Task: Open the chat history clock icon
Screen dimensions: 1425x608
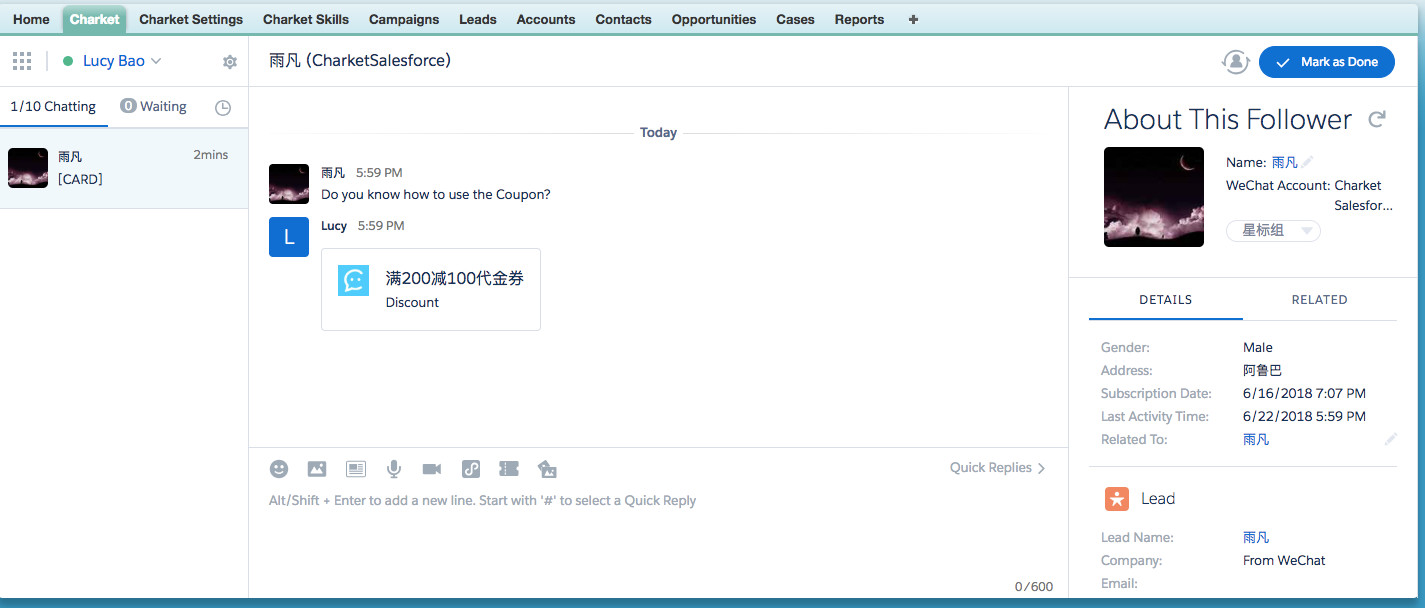Action: coord(223,108)
